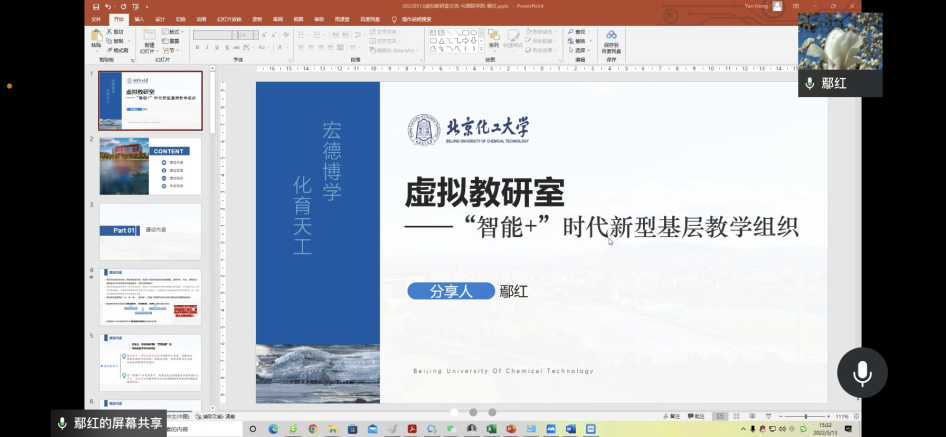946x437 pixels.
Task: Click the Format Painter brush icon
Action: point(109,50)
